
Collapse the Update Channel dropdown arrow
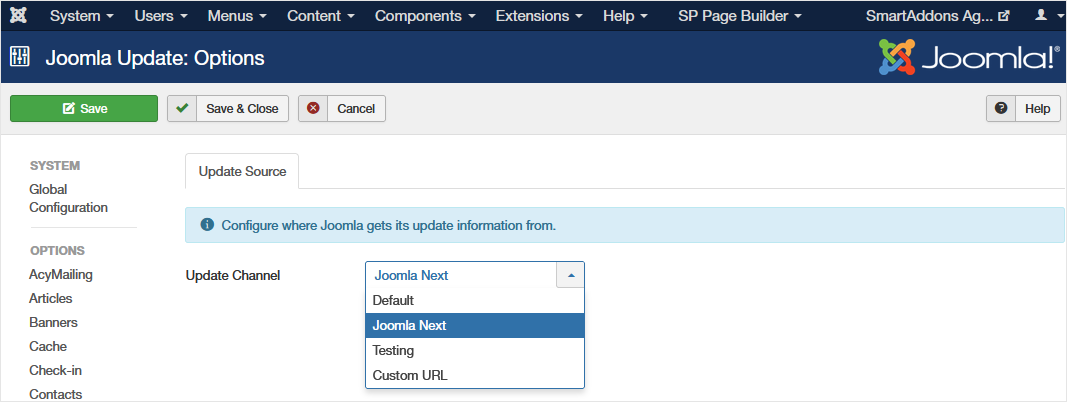[x=570, y=275]
